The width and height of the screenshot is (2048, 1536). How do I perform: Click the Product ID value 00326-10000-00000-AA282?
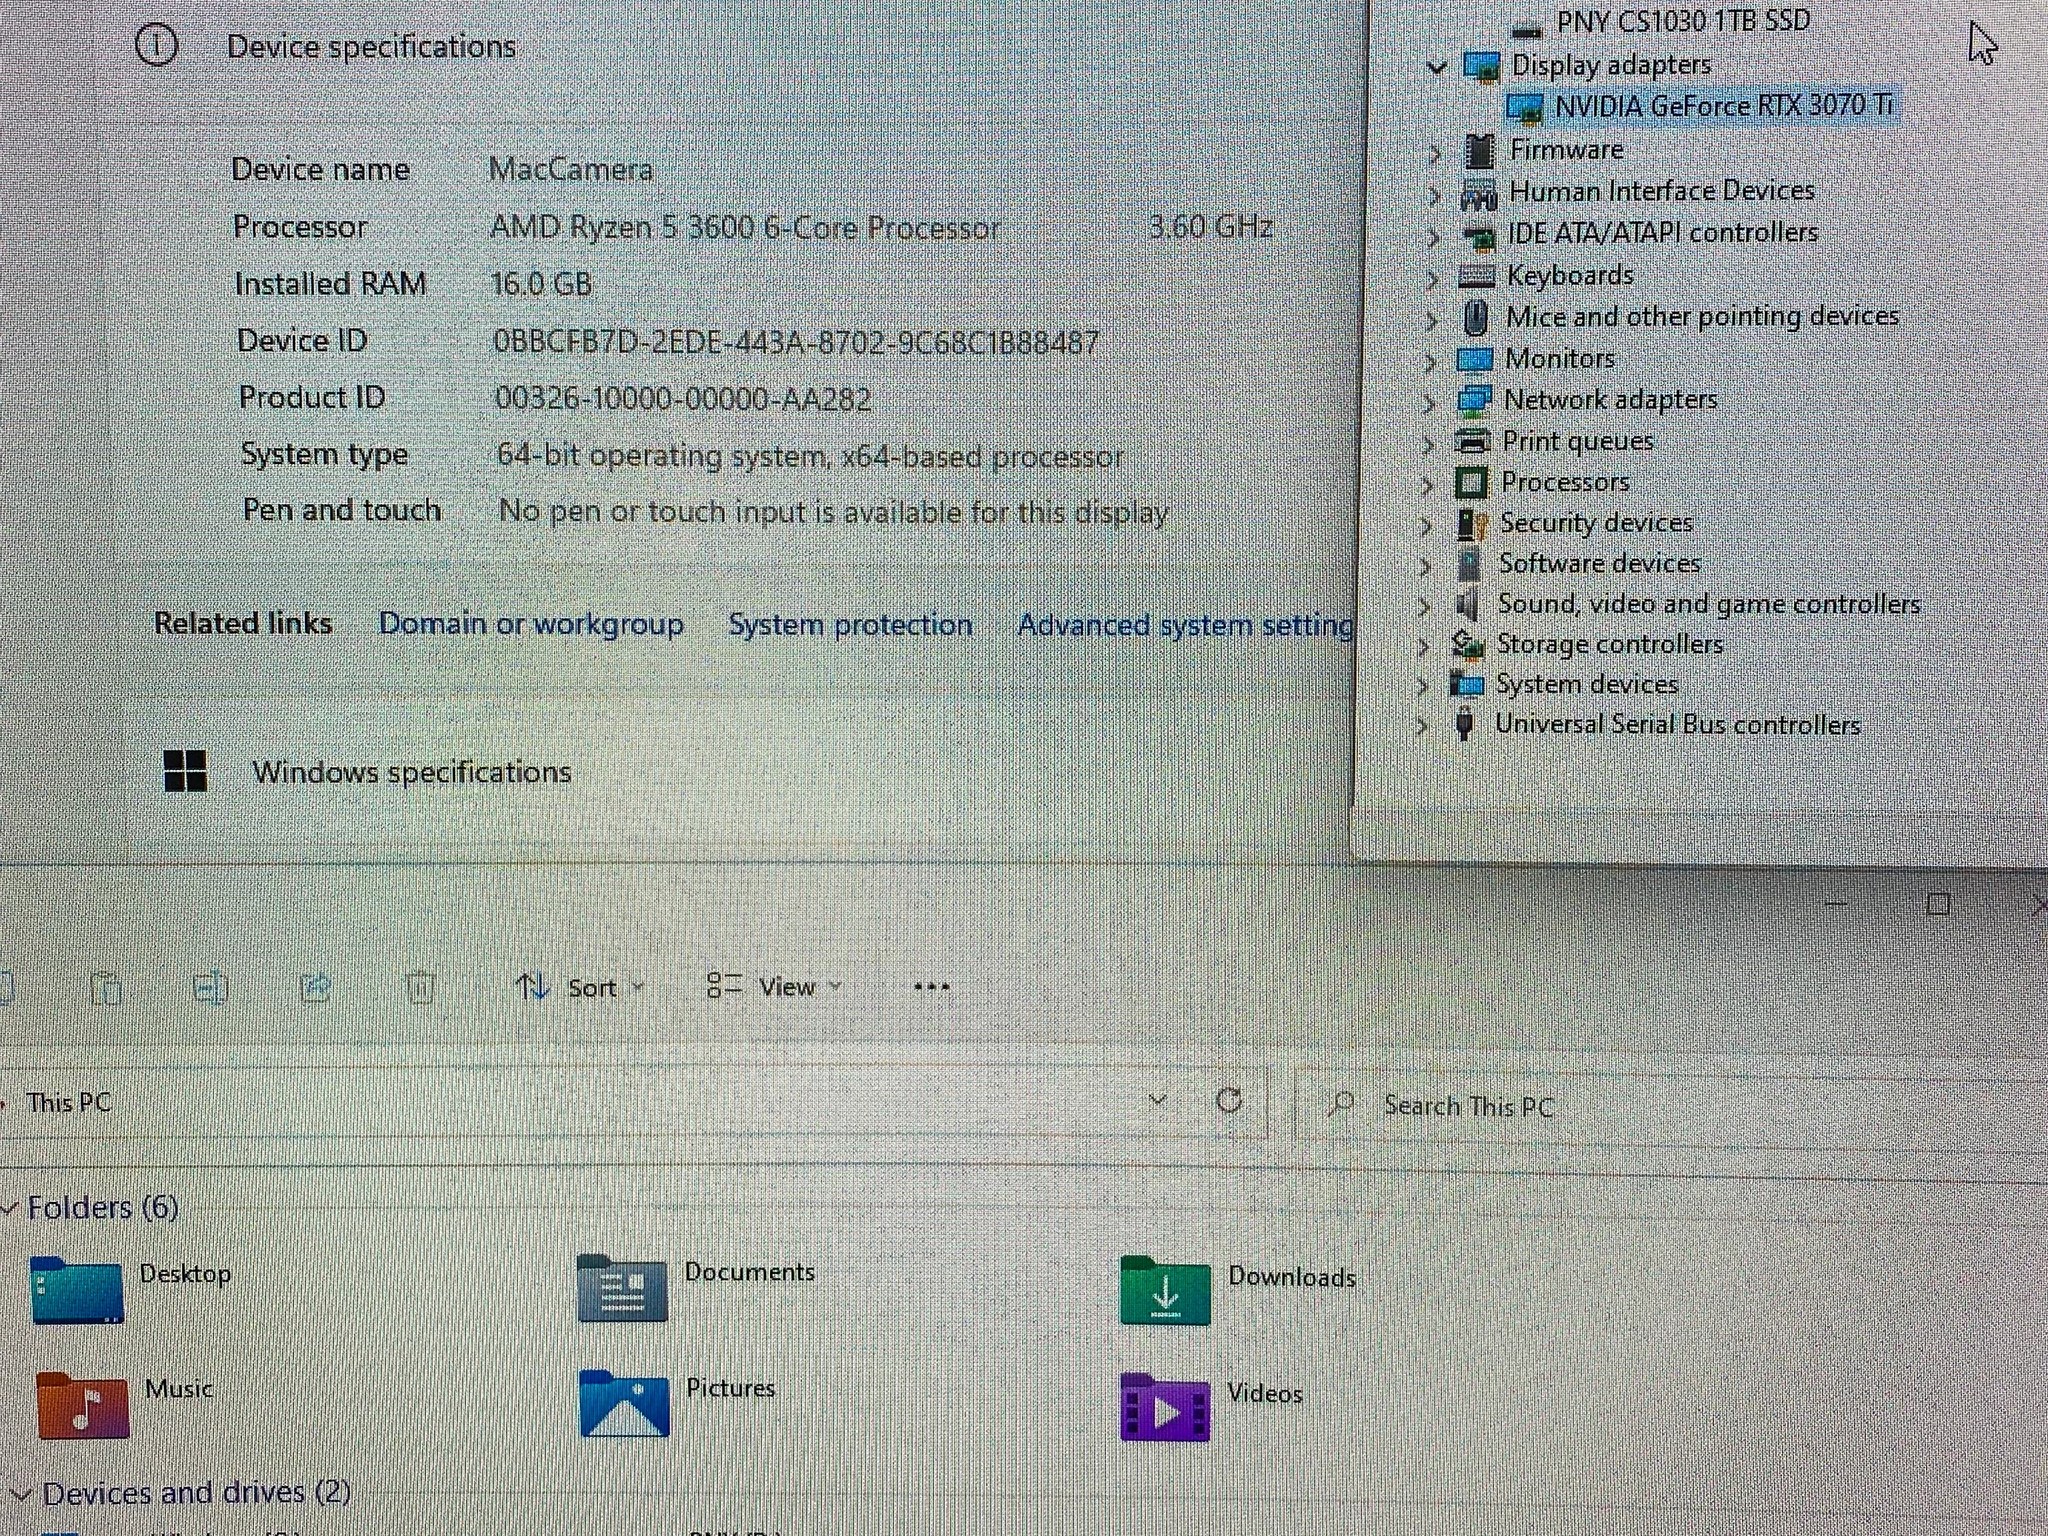(683, 400)
